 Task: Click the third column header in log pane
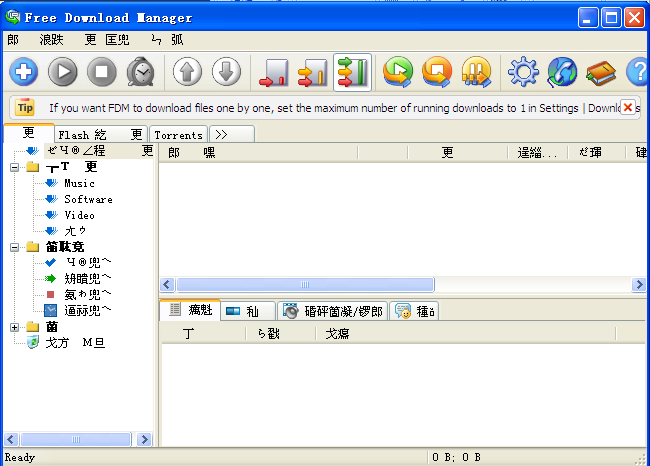point(466,334)
